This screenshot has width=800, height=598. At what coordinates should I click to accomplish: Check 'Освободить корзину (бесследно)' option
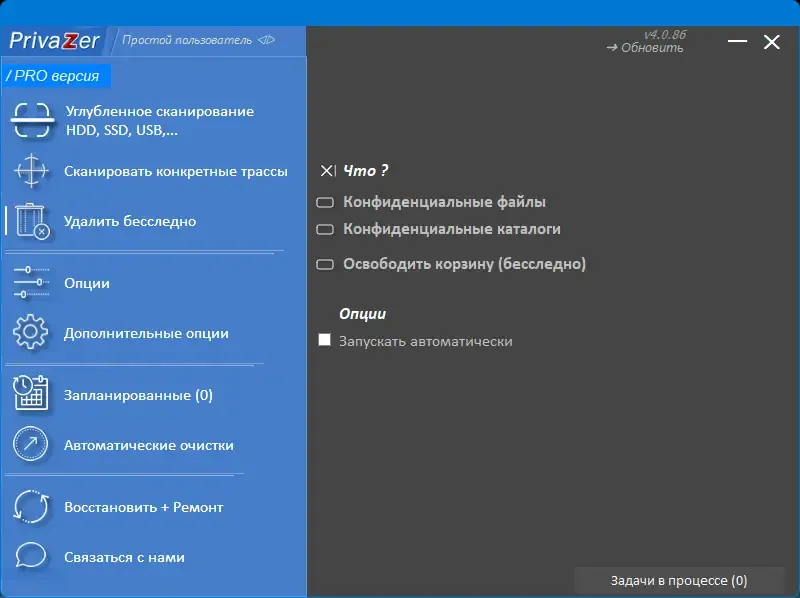pyautogui.click(x=326, y=264)
